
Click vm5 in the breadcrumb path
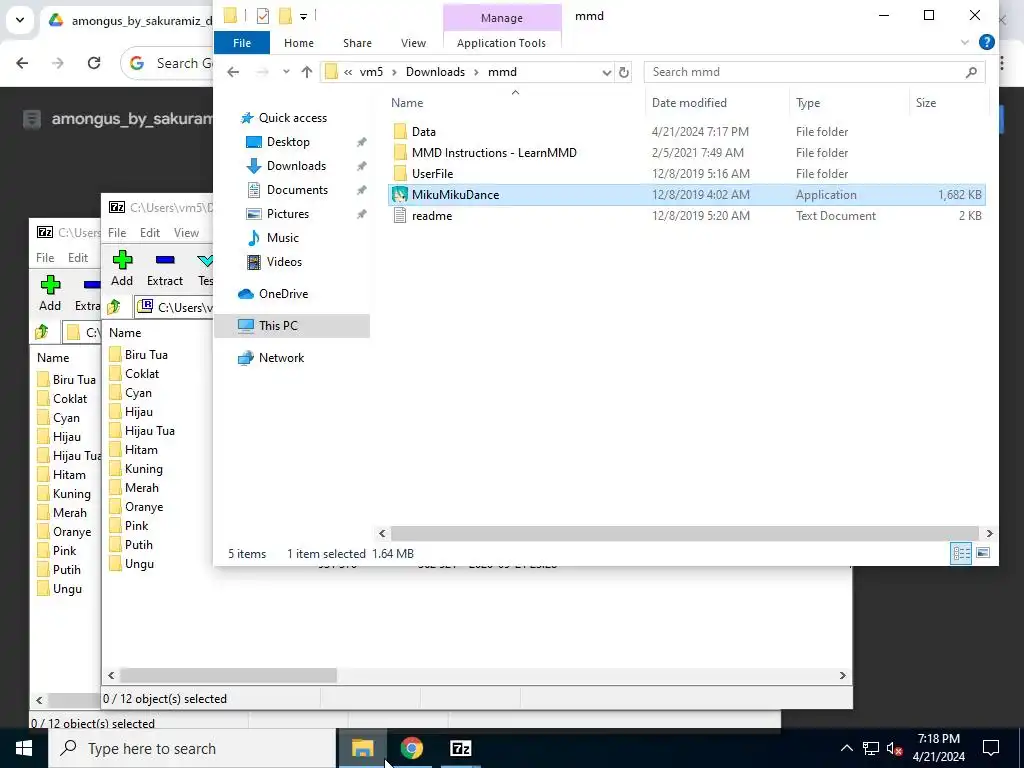coord(371,72)
